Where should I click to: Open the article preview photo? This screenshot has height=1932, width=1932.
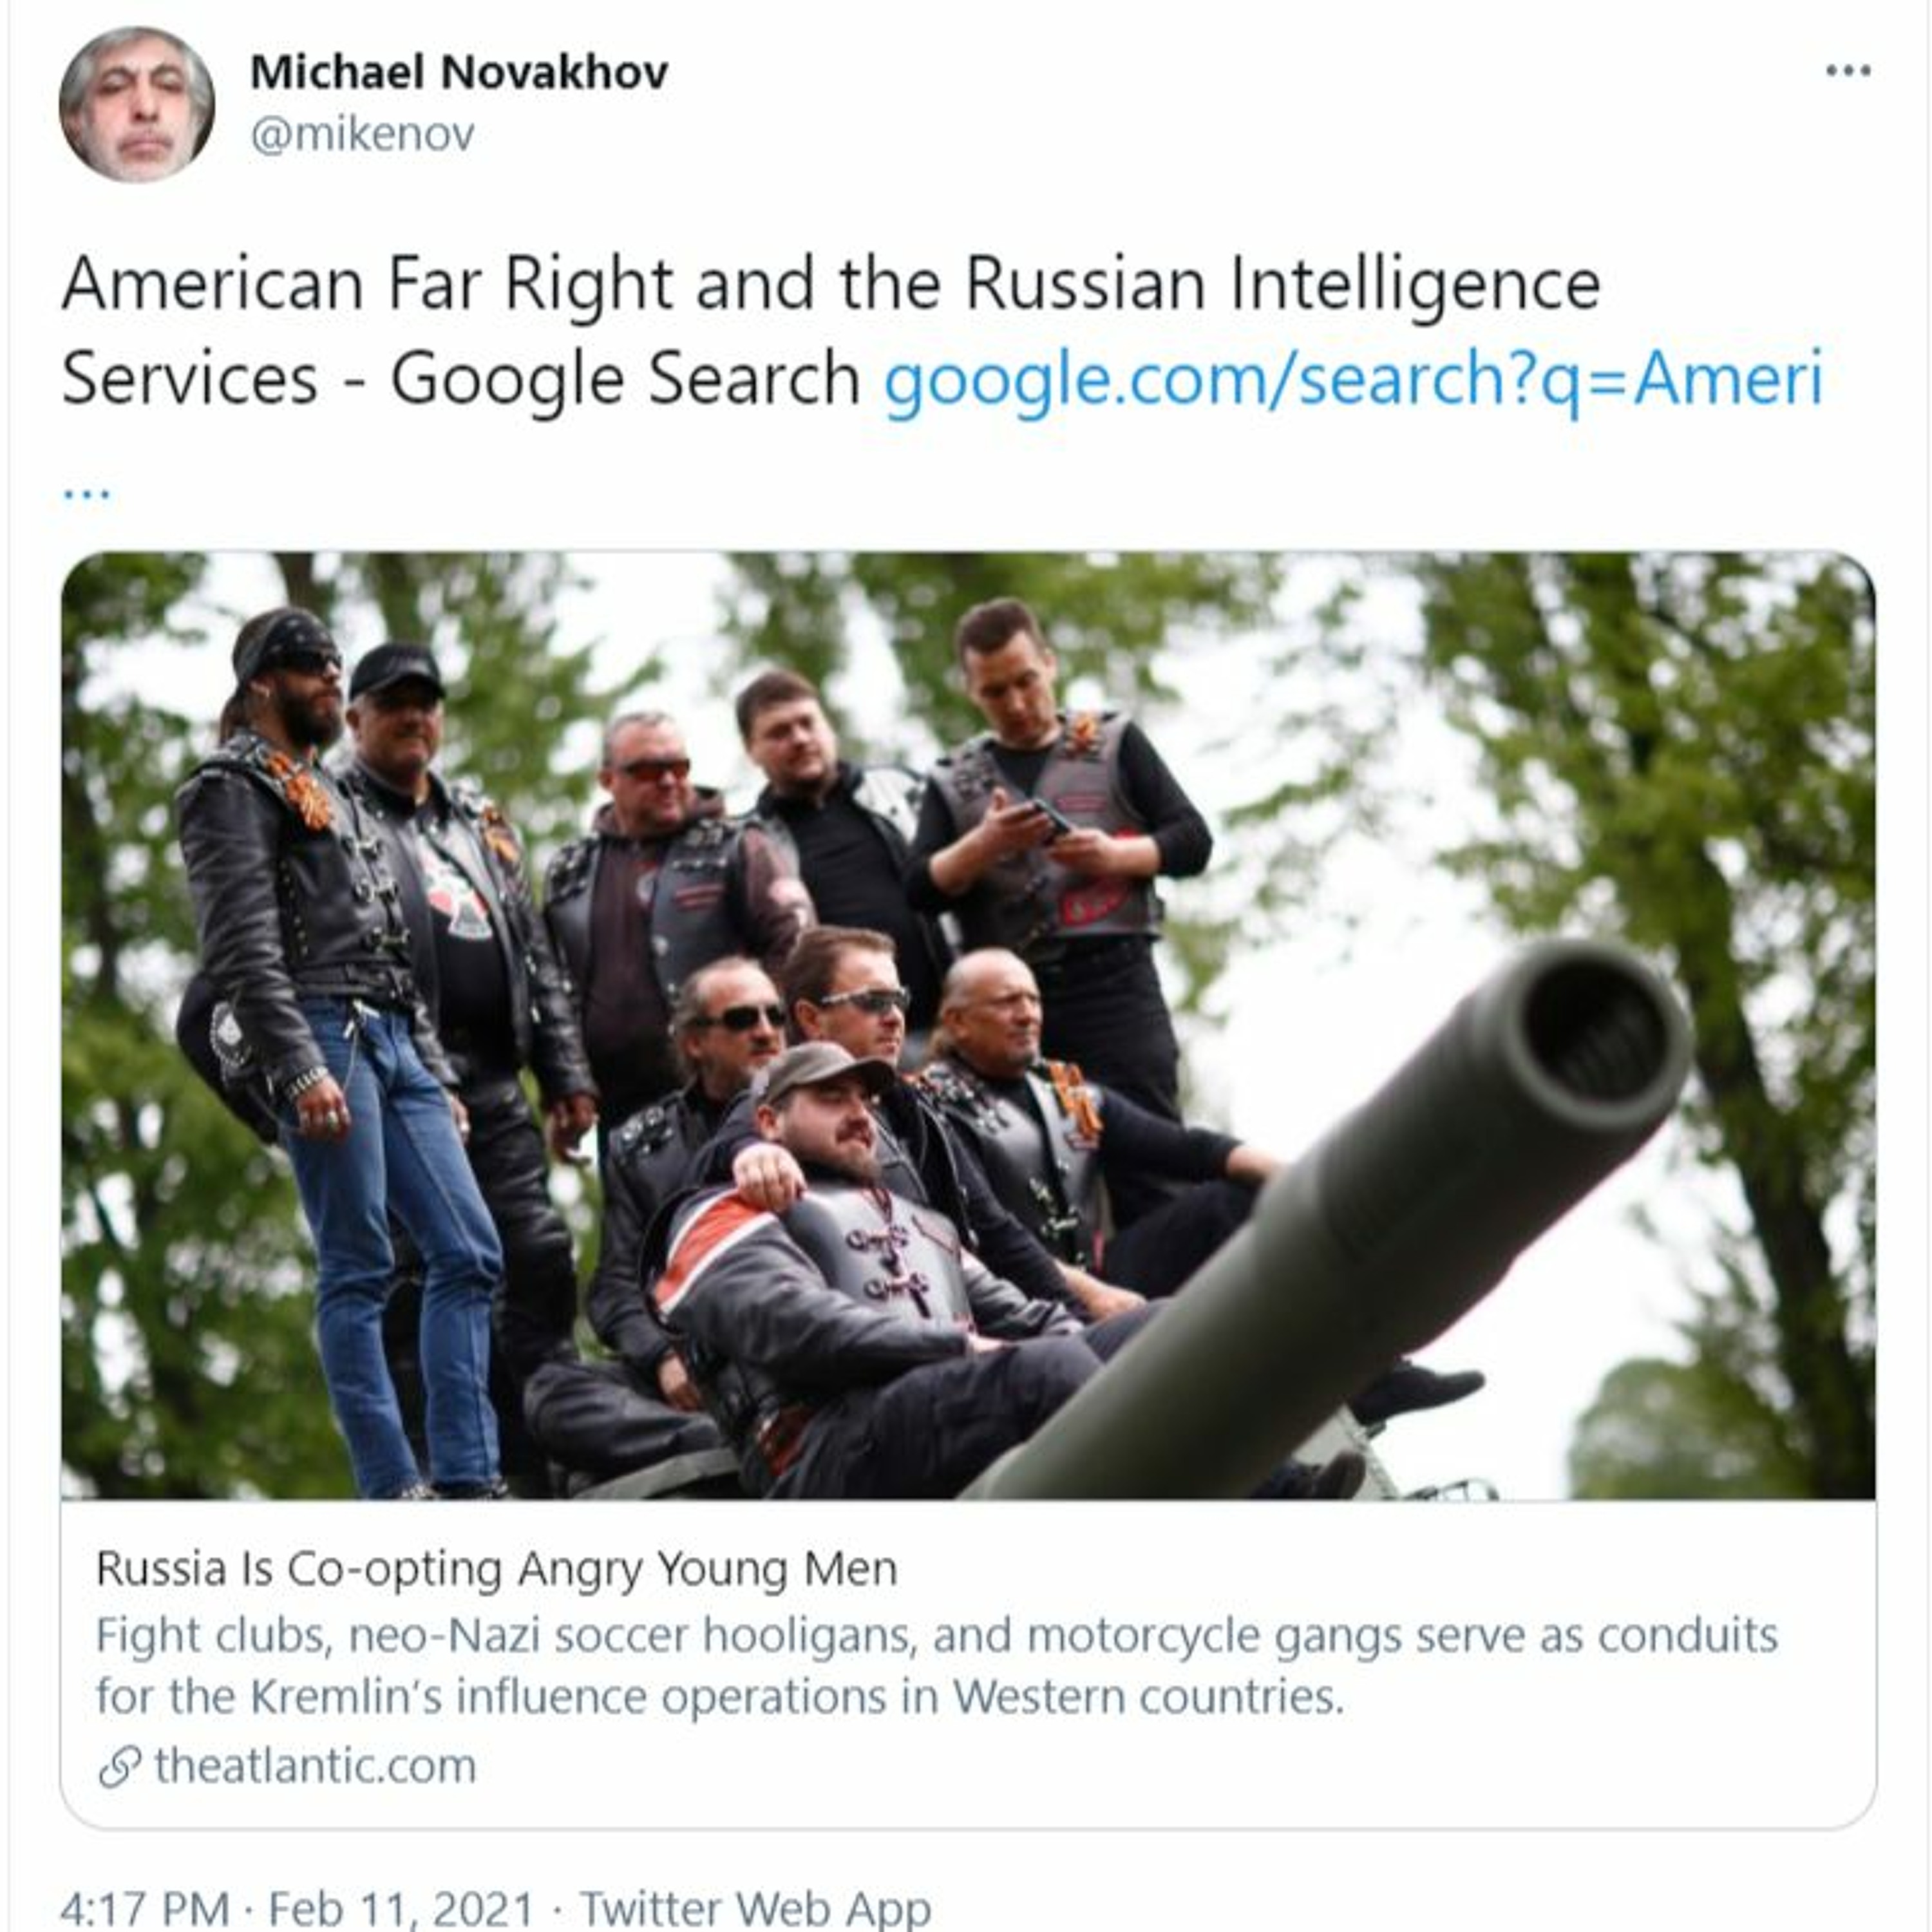point(967,1025)
